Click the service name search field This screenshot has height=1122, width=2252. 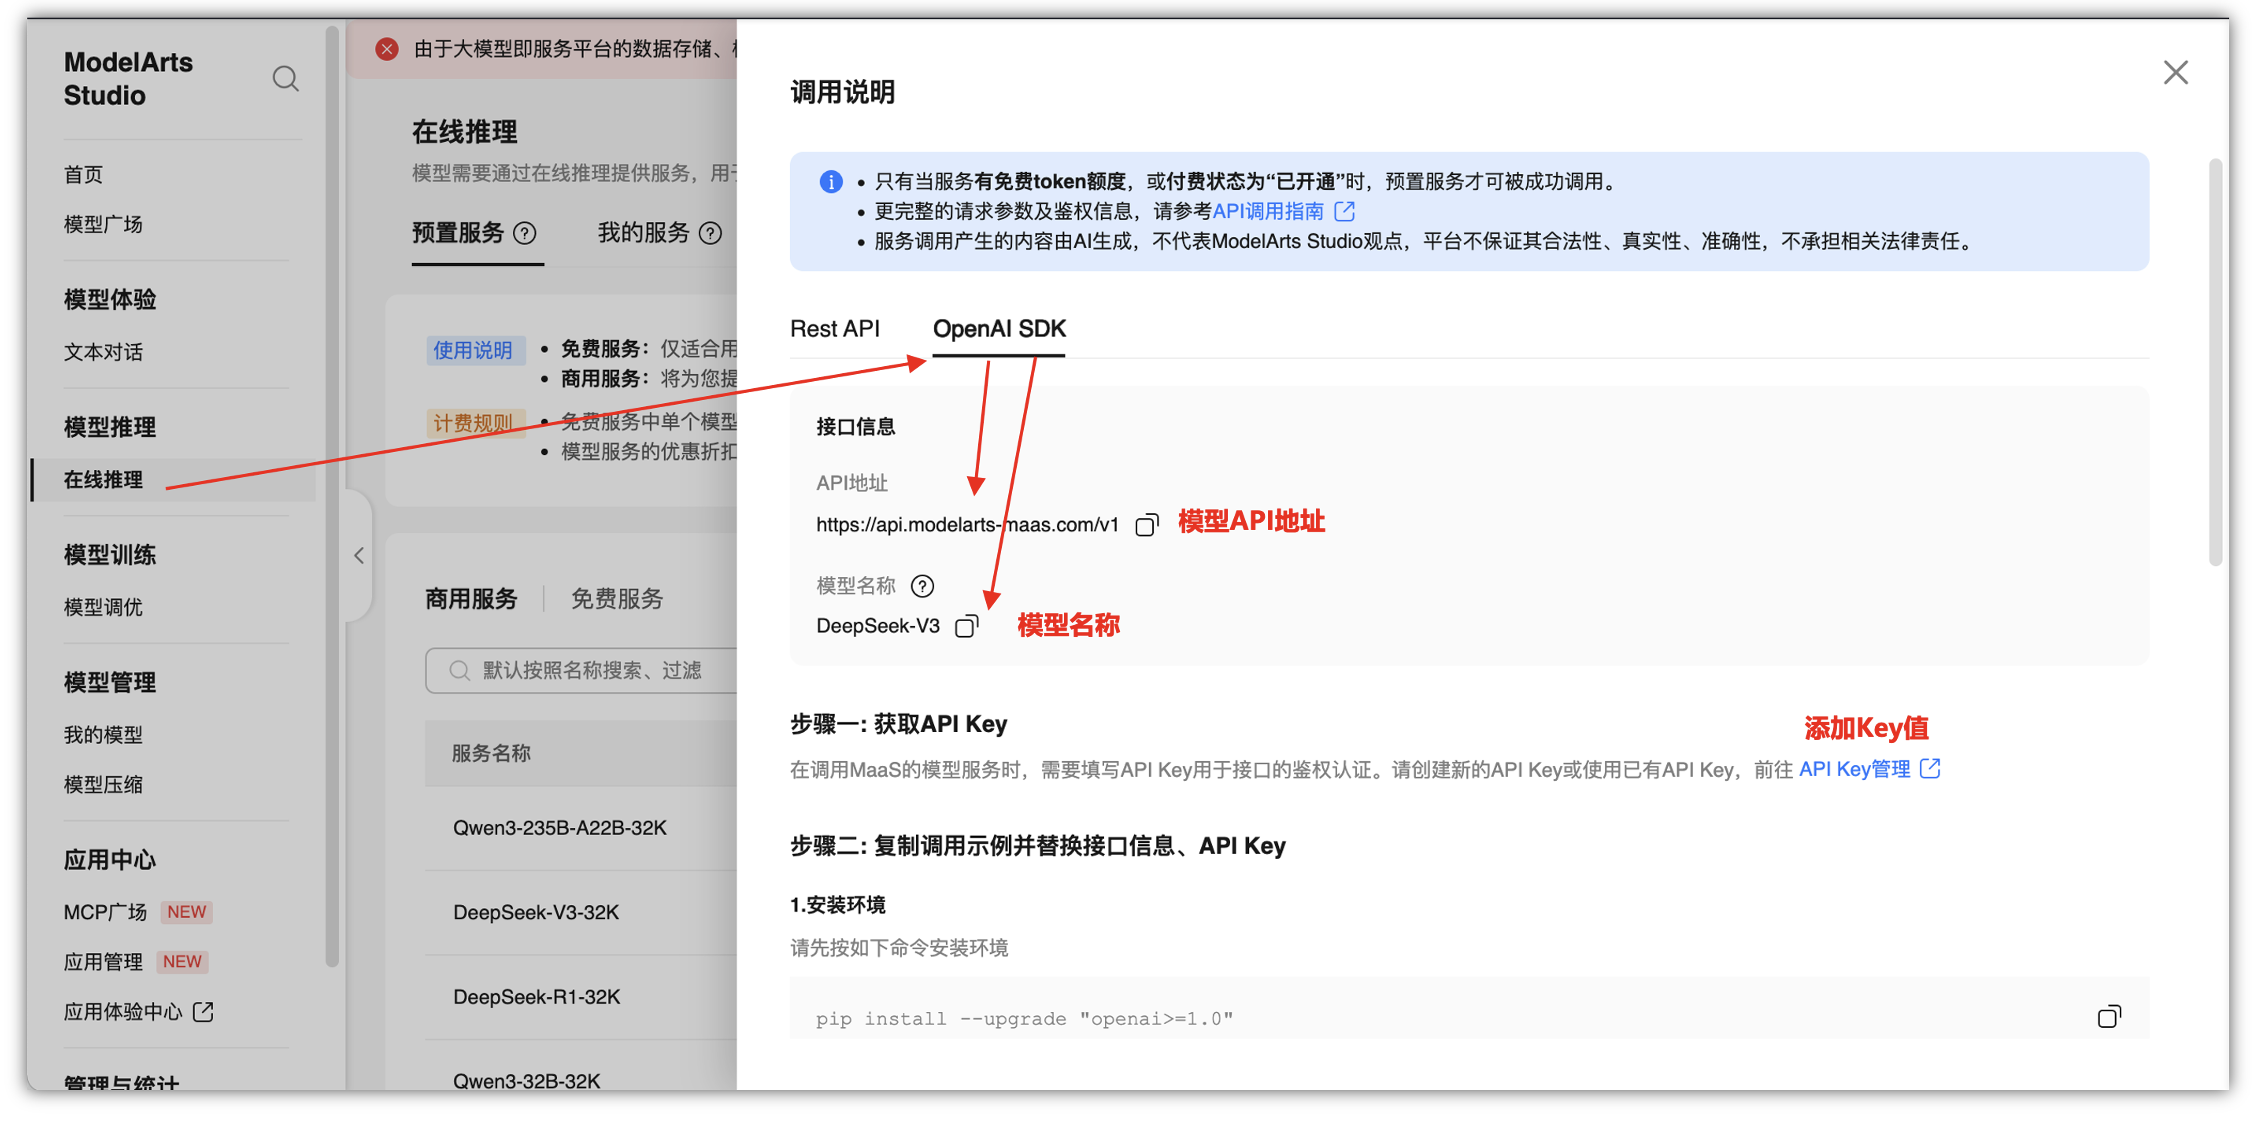click(x=581, y=670)
